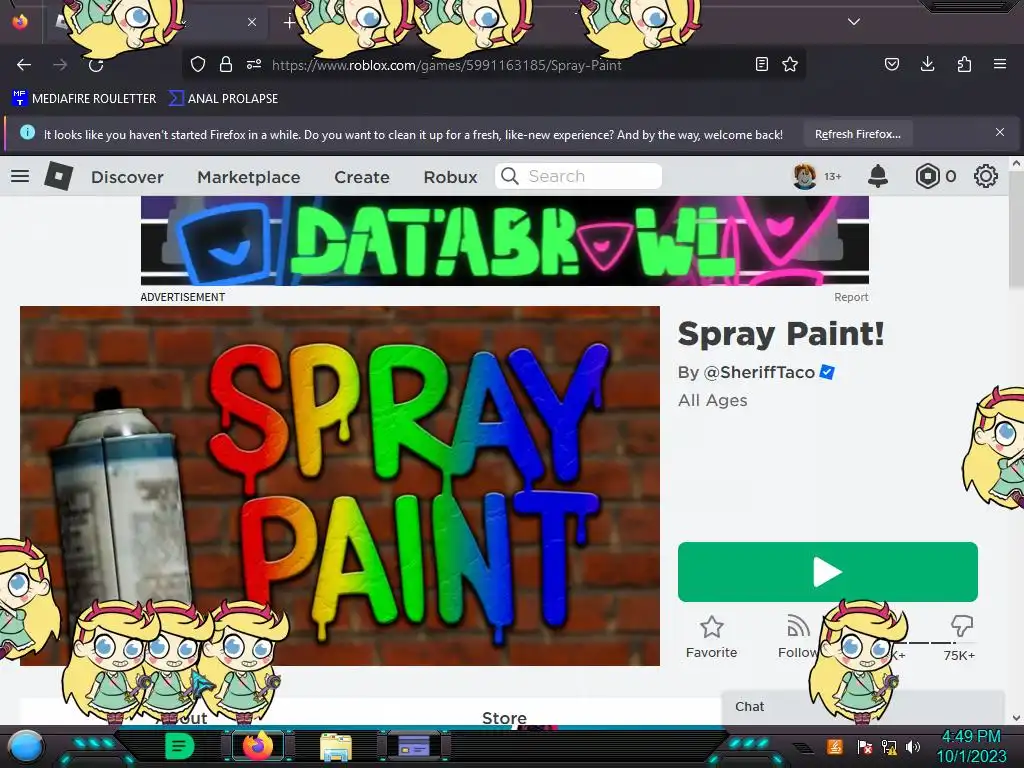Screen dimensions: 1024x768
Task: Click the volume speaker tray icon
Action: click(x=912, y=746)
